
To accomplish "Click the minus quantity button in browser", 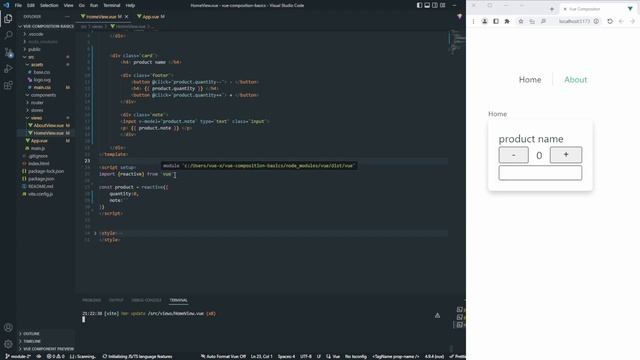I will point(513,155).
